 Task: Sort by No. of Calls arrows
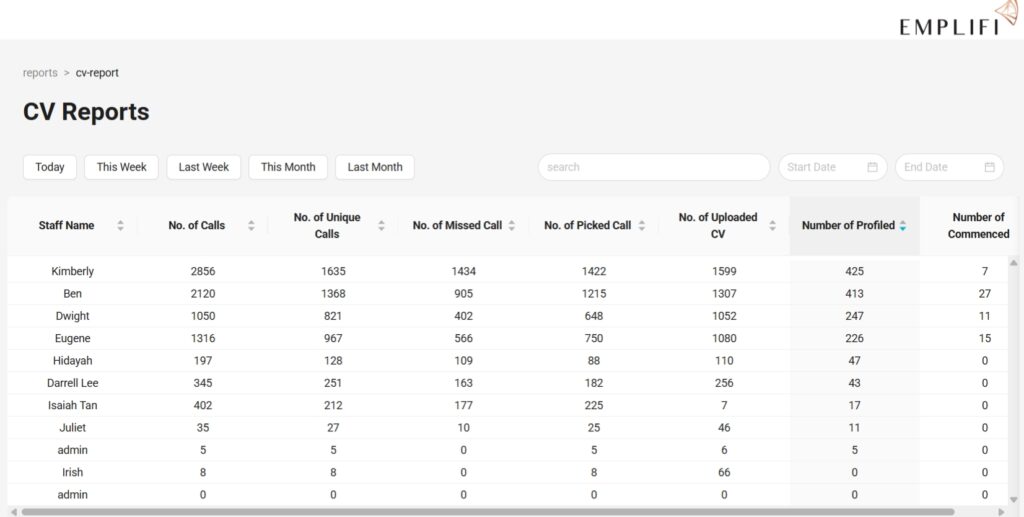(251, 226)
